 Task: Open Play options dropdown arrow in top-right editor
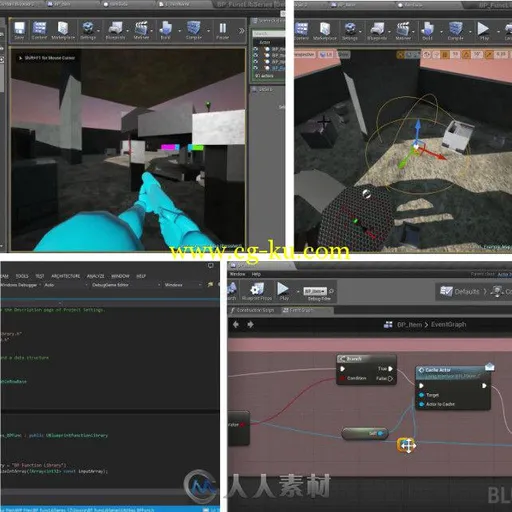coord(498,32)
